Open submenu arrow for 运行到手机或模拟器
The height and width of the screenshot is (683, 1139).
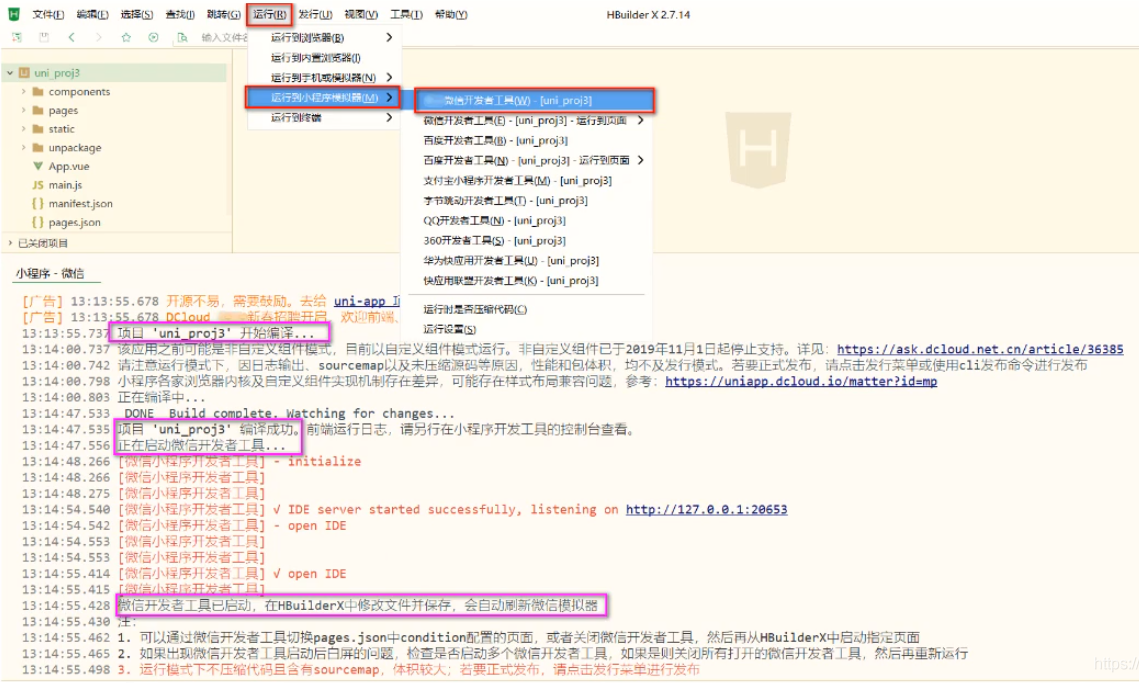[x=389, y=77]
